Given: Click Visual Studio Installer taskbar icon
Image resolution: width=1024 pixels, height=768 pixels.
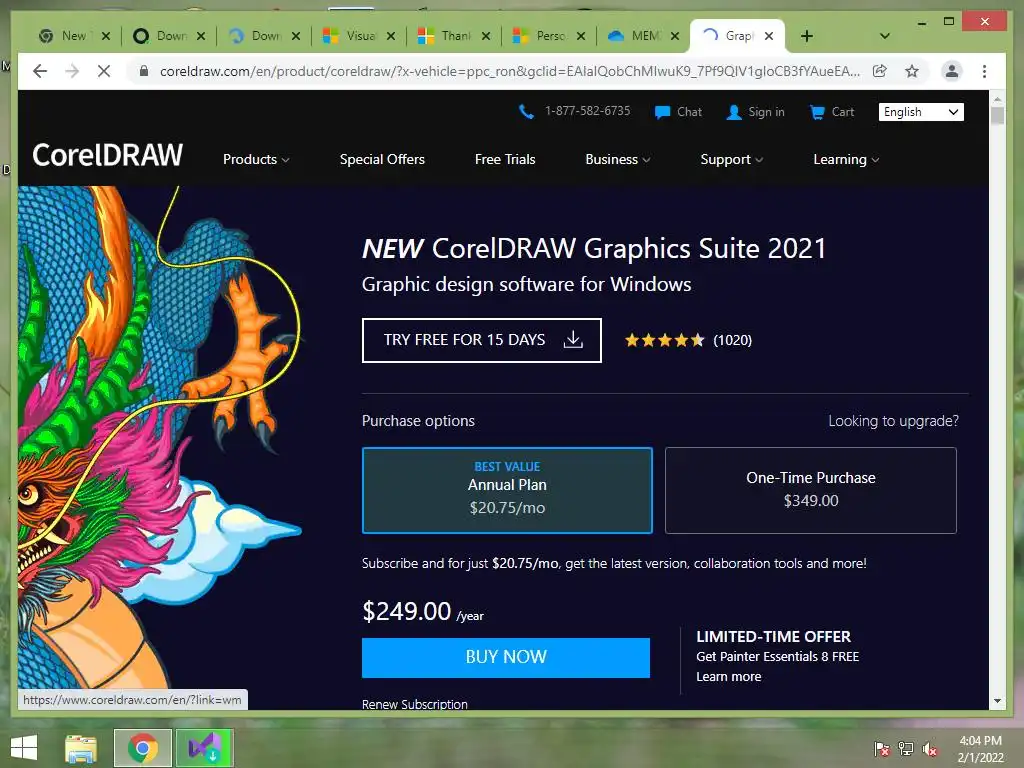Looking at the screenshot, I should coord(204,748).
